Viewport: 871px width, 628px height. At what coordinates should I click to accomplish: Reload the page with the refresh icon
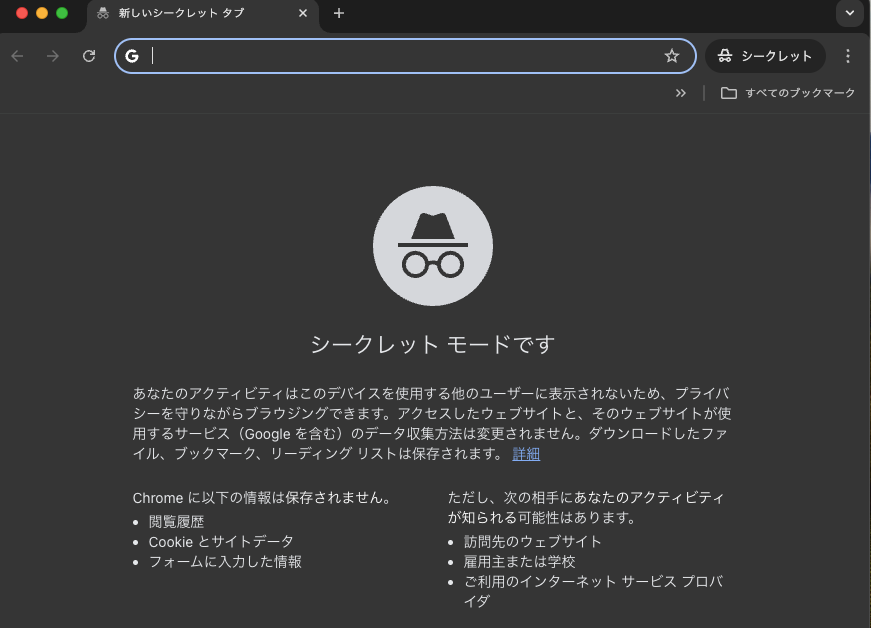click(89, 56)
